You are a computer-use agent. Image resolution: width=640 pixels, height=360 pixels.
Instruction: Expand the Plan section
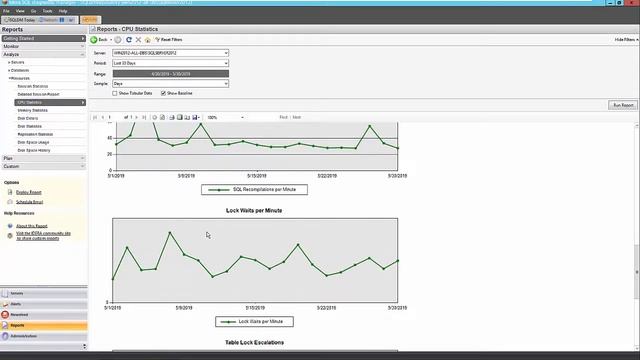click(x=43, y=158)
